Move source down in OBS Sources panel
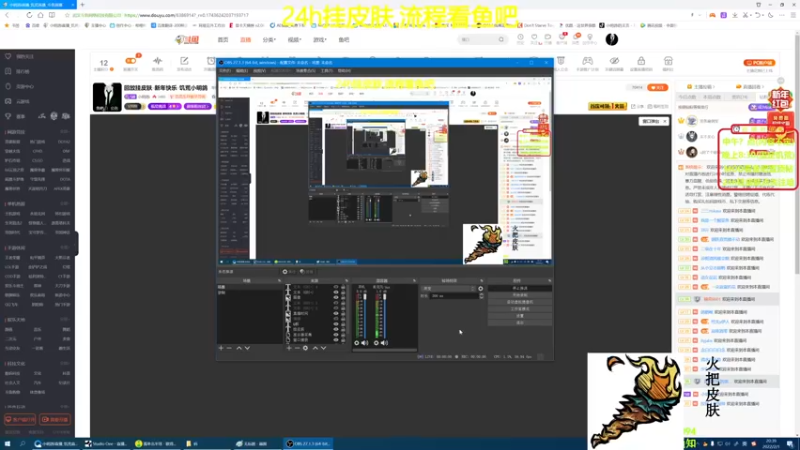This screenshot has height=450, width=800. click(x=323, y=348)
